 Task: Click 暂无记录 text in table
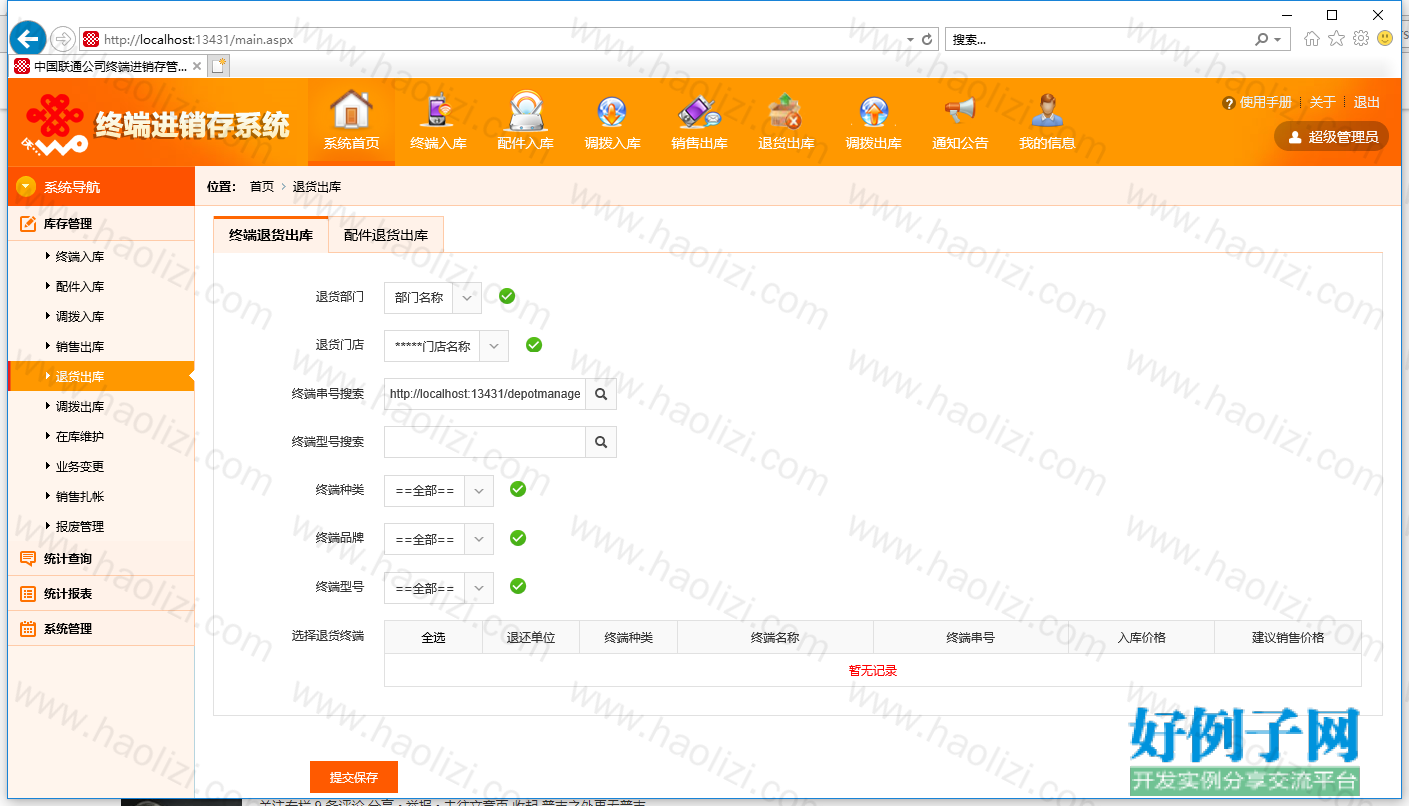point(873,670)
